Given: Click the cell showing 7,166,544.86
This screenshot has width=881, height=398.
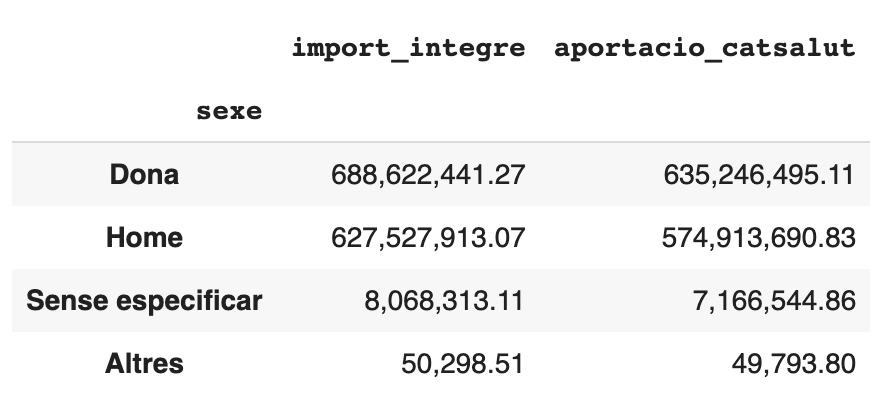Looking at the screenshot, I should [x=774, y=300].
